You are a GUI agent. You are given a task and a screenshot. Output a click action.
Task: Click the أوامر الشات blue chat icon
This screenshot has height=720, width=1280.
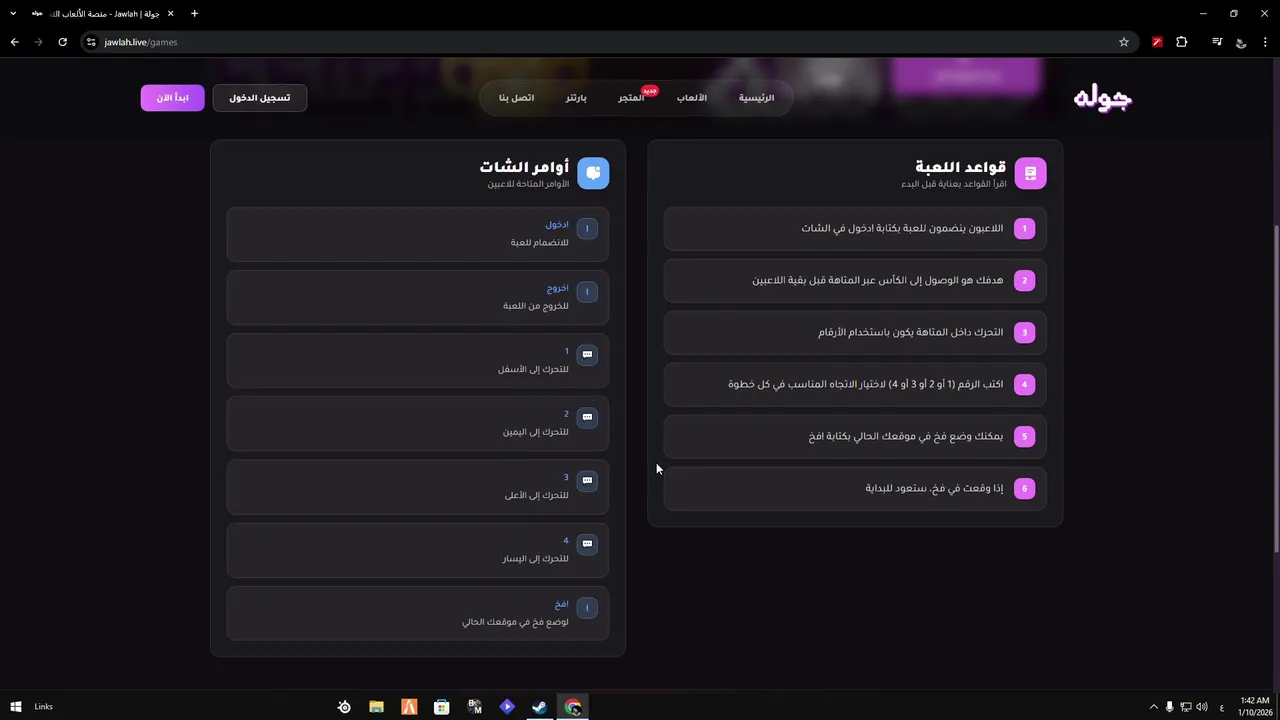tap(593, 173)
